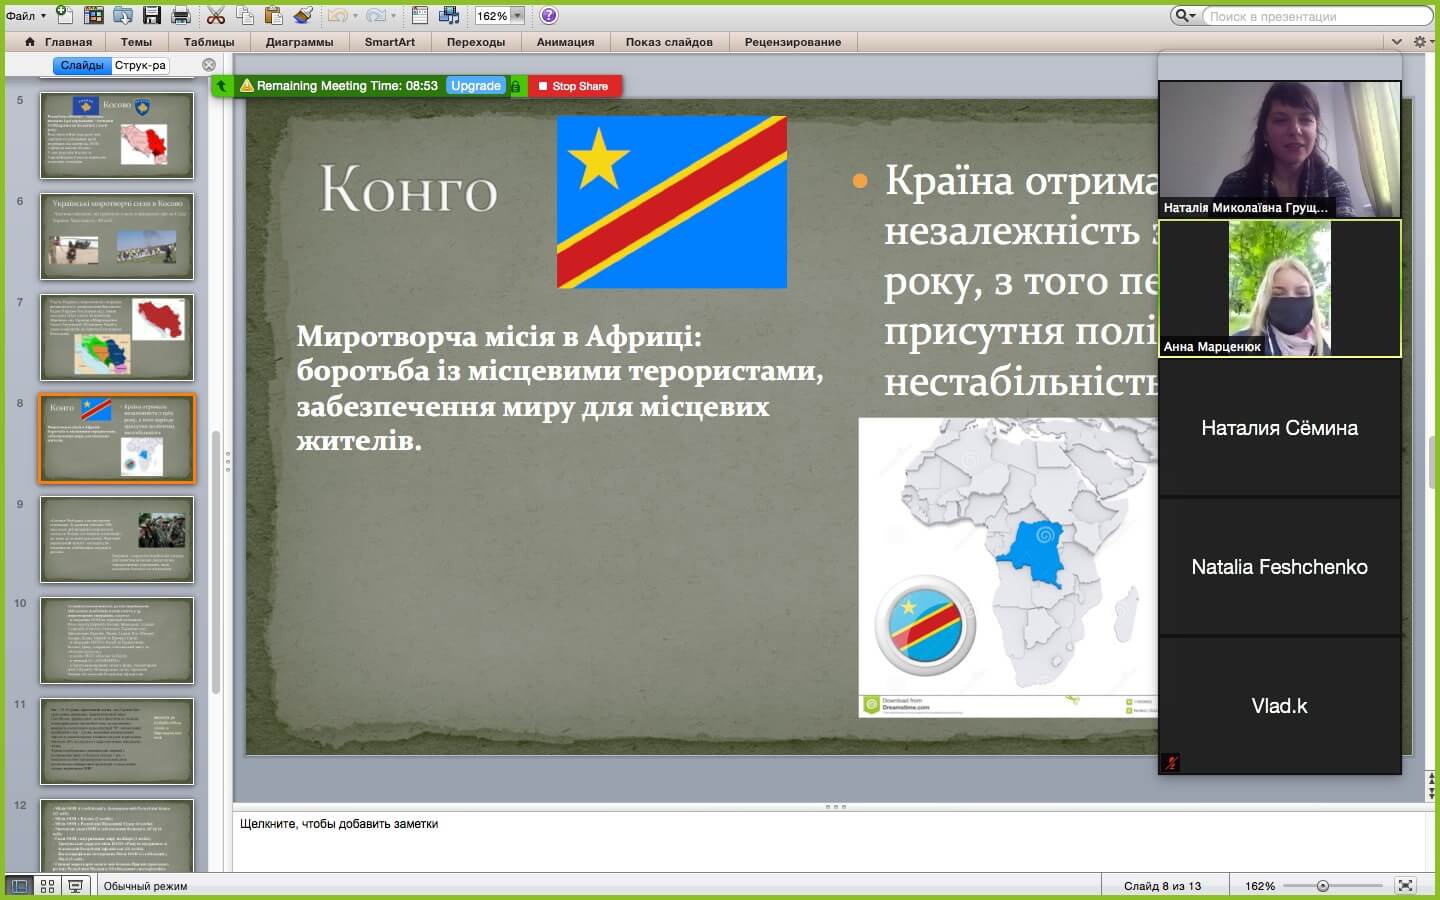Open the Media Browser icon
1440x900 pixels.
coord(449,15)
